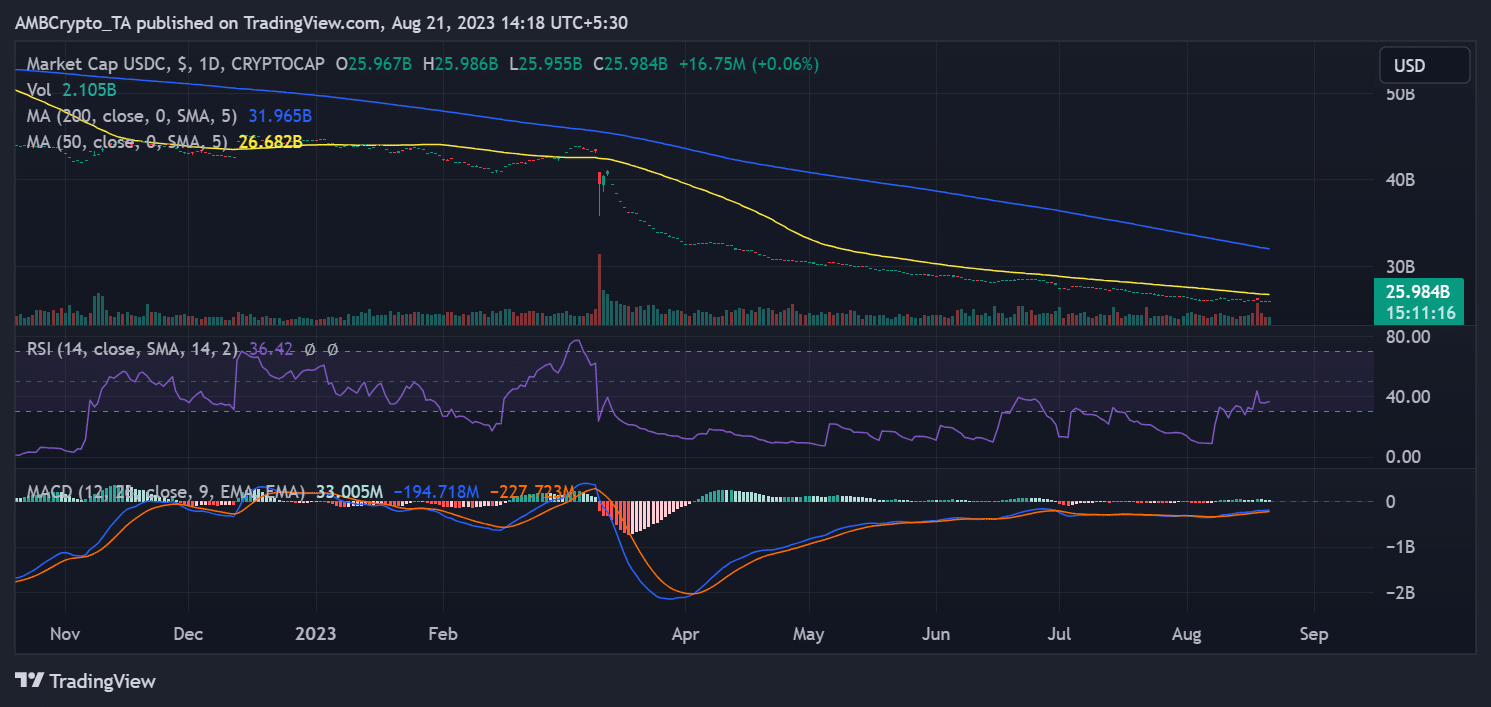Viewport: 1491px width, 707px height.
Task: Click the current price label 25.984B
Action: coord(1418,292)
